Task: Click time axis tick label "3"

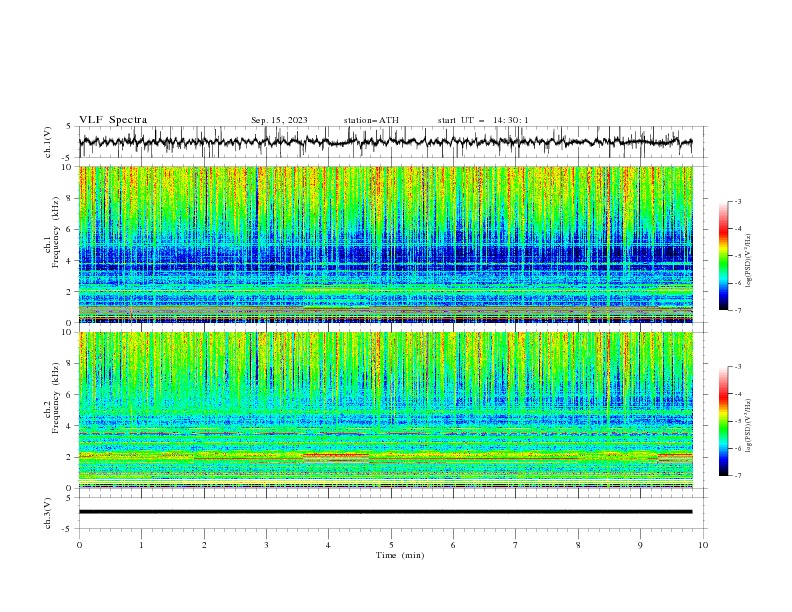Action: point(267,545)
